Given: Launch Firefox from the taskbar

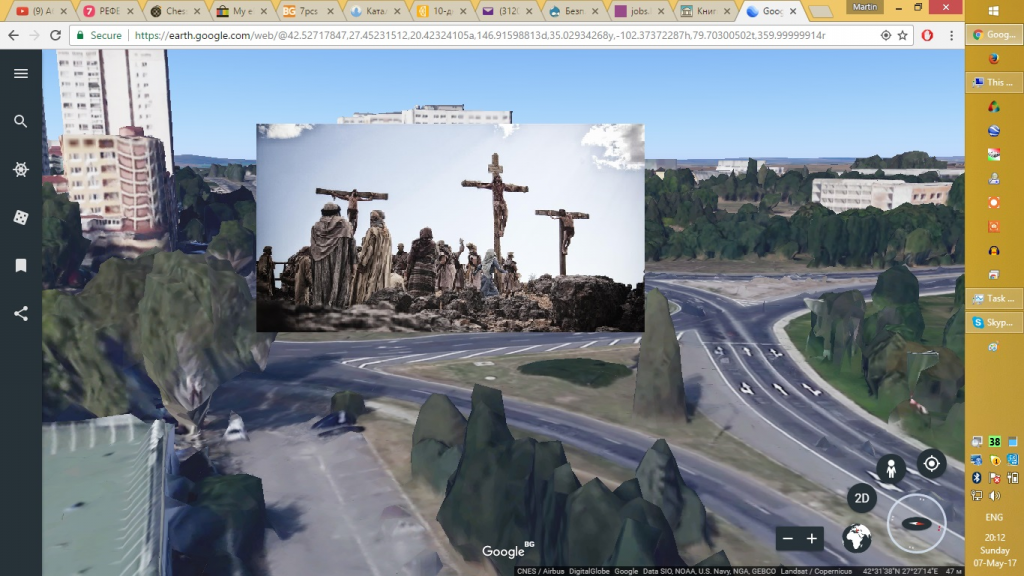Looking at the screenshot, I should pyautogui.click(x=994, y=59).
